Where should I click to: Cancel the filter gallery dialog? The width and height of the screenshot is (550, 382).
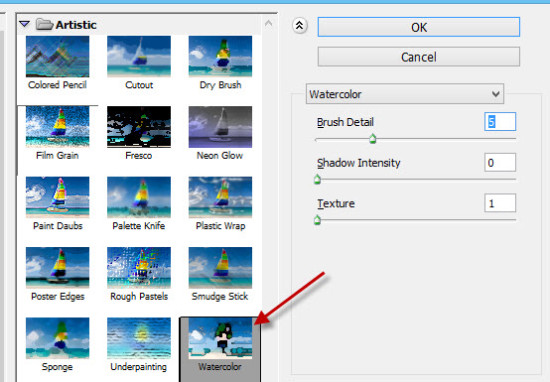[x=419, y=57]
